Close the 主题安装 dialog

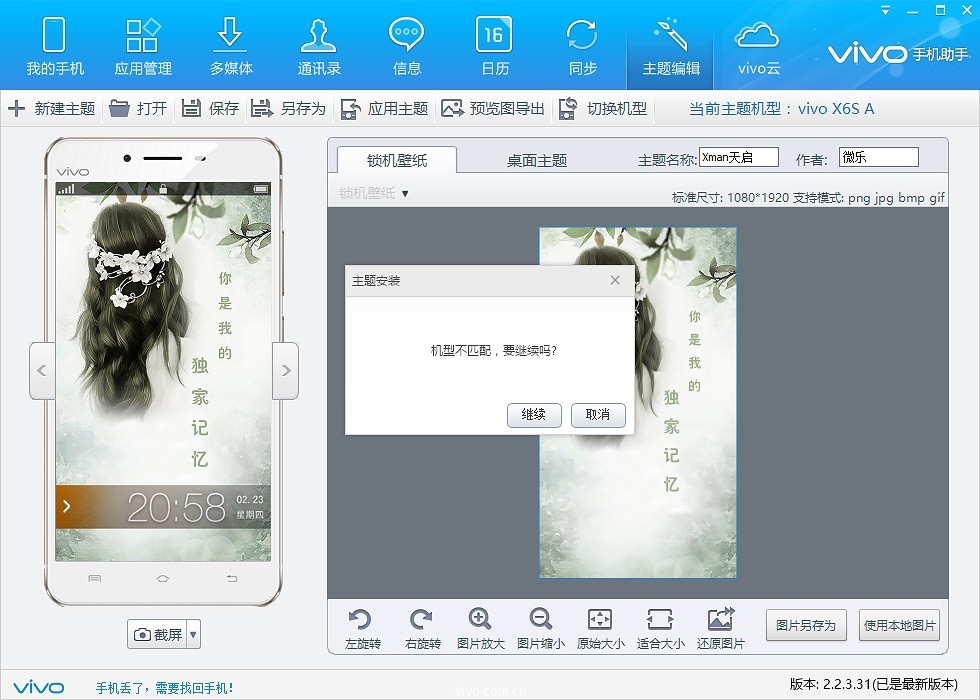click(x=615, y=280)
